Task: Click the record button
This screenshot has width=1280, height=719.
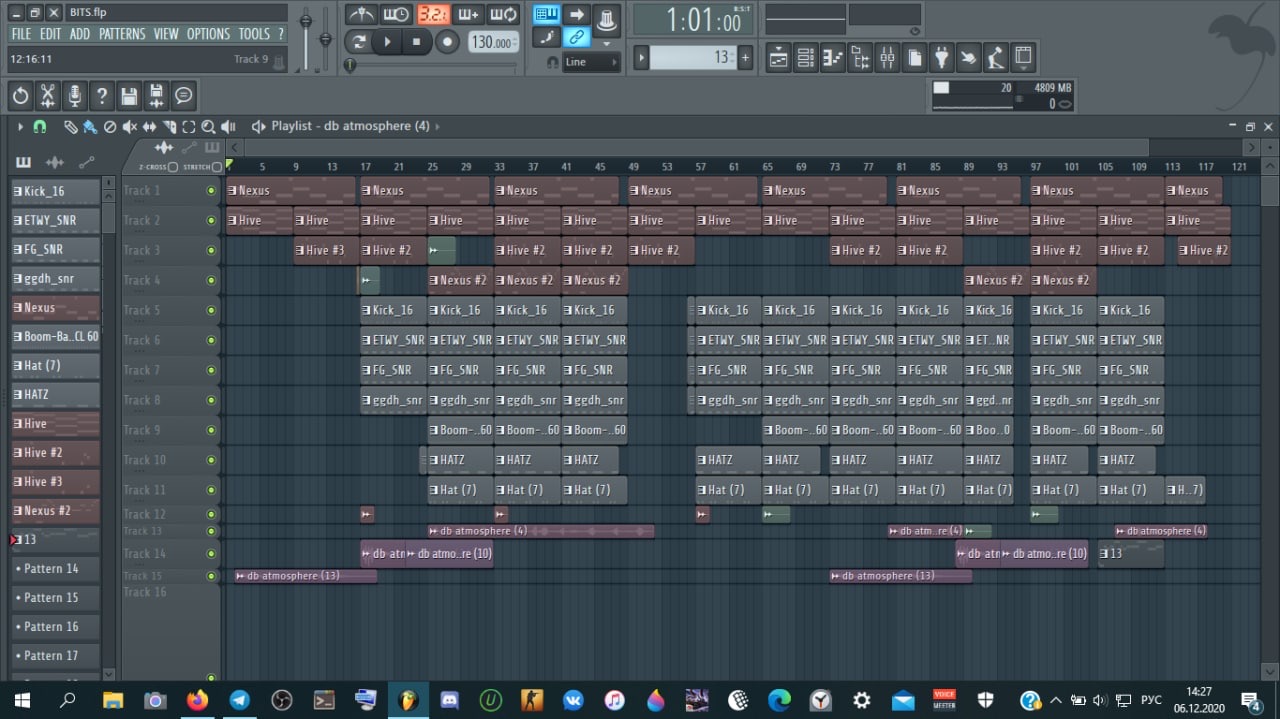Action: coord(447,42)
